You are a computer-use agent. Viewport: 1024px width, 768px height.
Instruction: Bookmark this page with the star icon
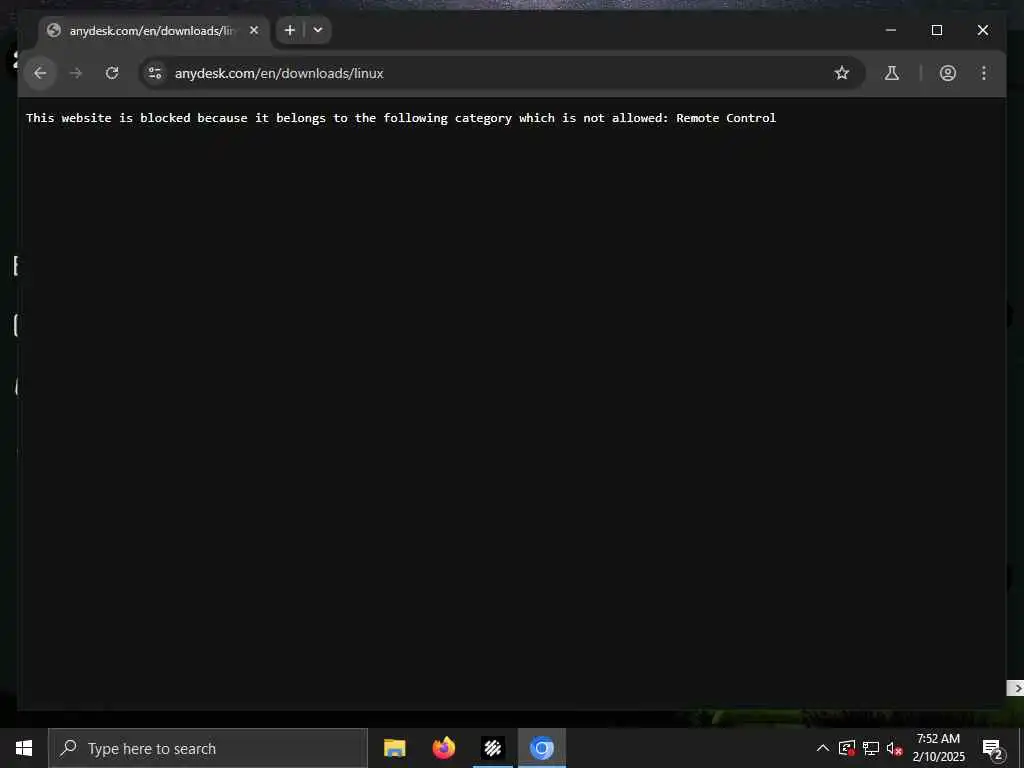click(842, 73)
